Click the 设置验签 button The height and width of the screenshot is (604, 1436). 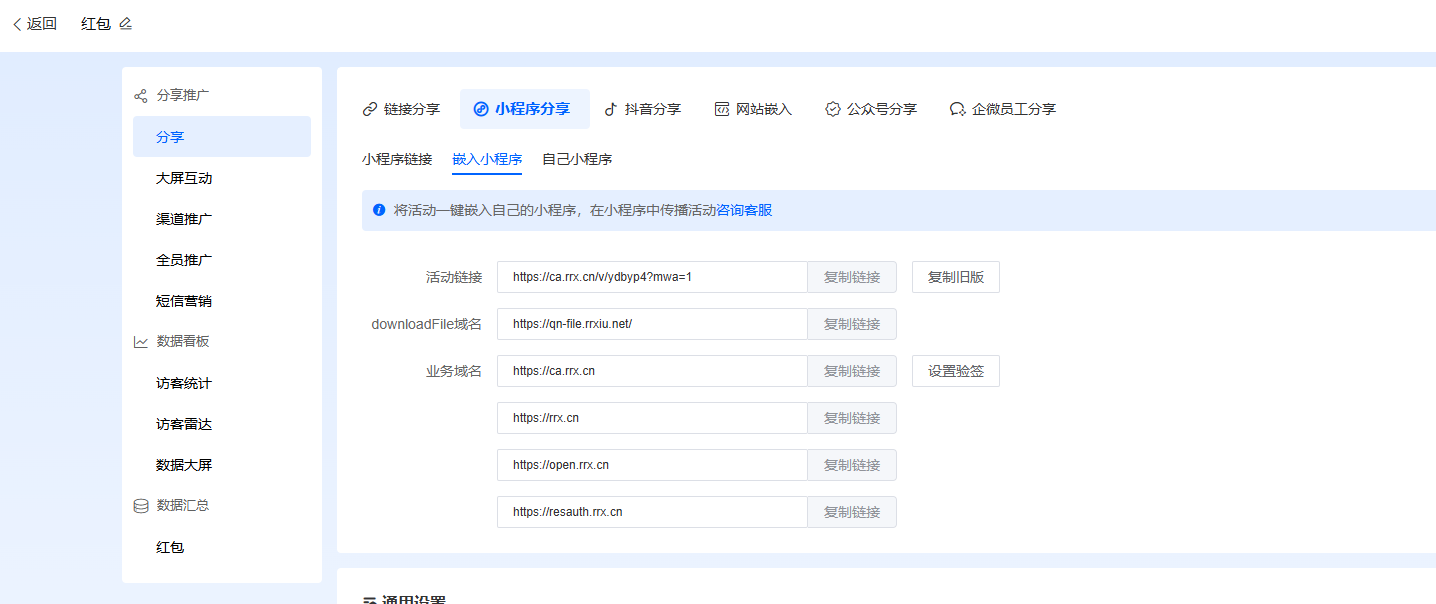click(x=955, y=371)
